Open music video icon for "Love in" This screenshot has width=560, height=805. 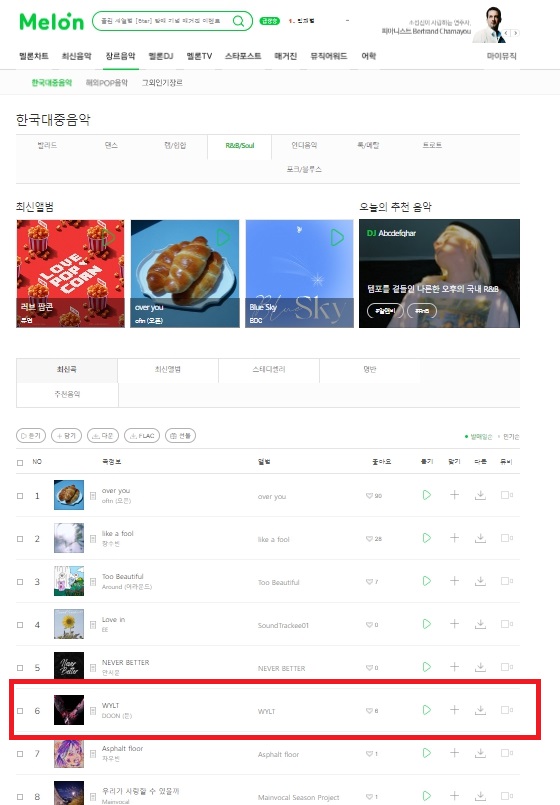click(x=507, y=624)
